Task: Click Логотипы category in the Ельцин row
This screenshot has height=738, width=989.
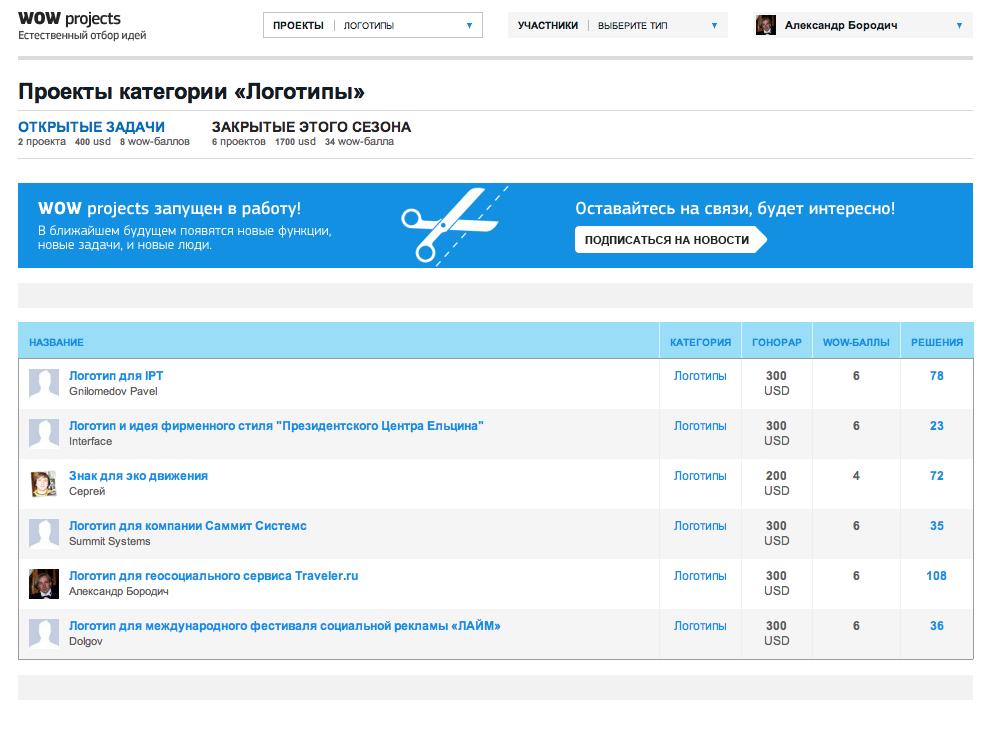Action: point(700,426)
